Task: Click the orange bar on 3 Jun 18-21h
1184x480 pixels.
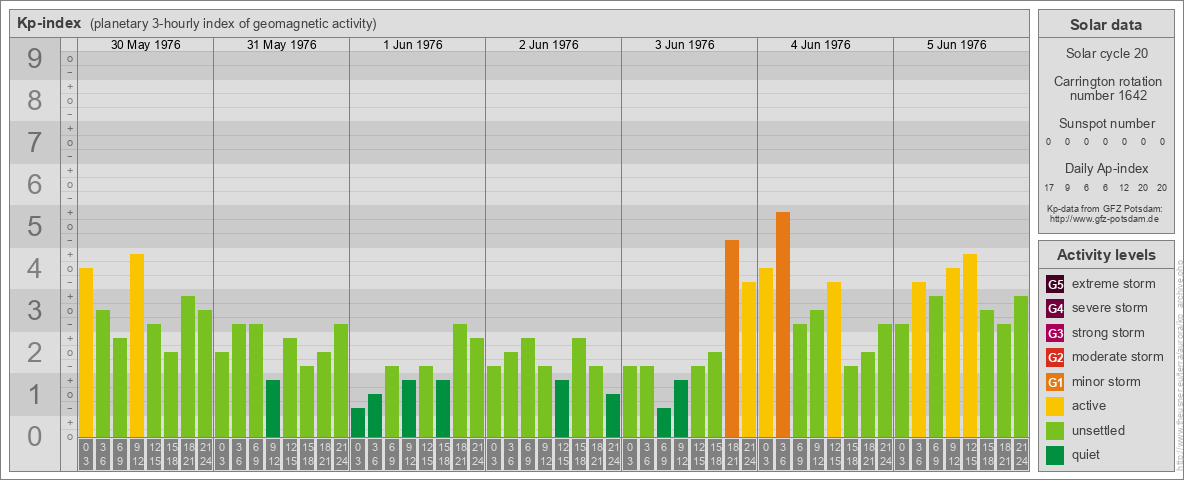Action: 732,338
